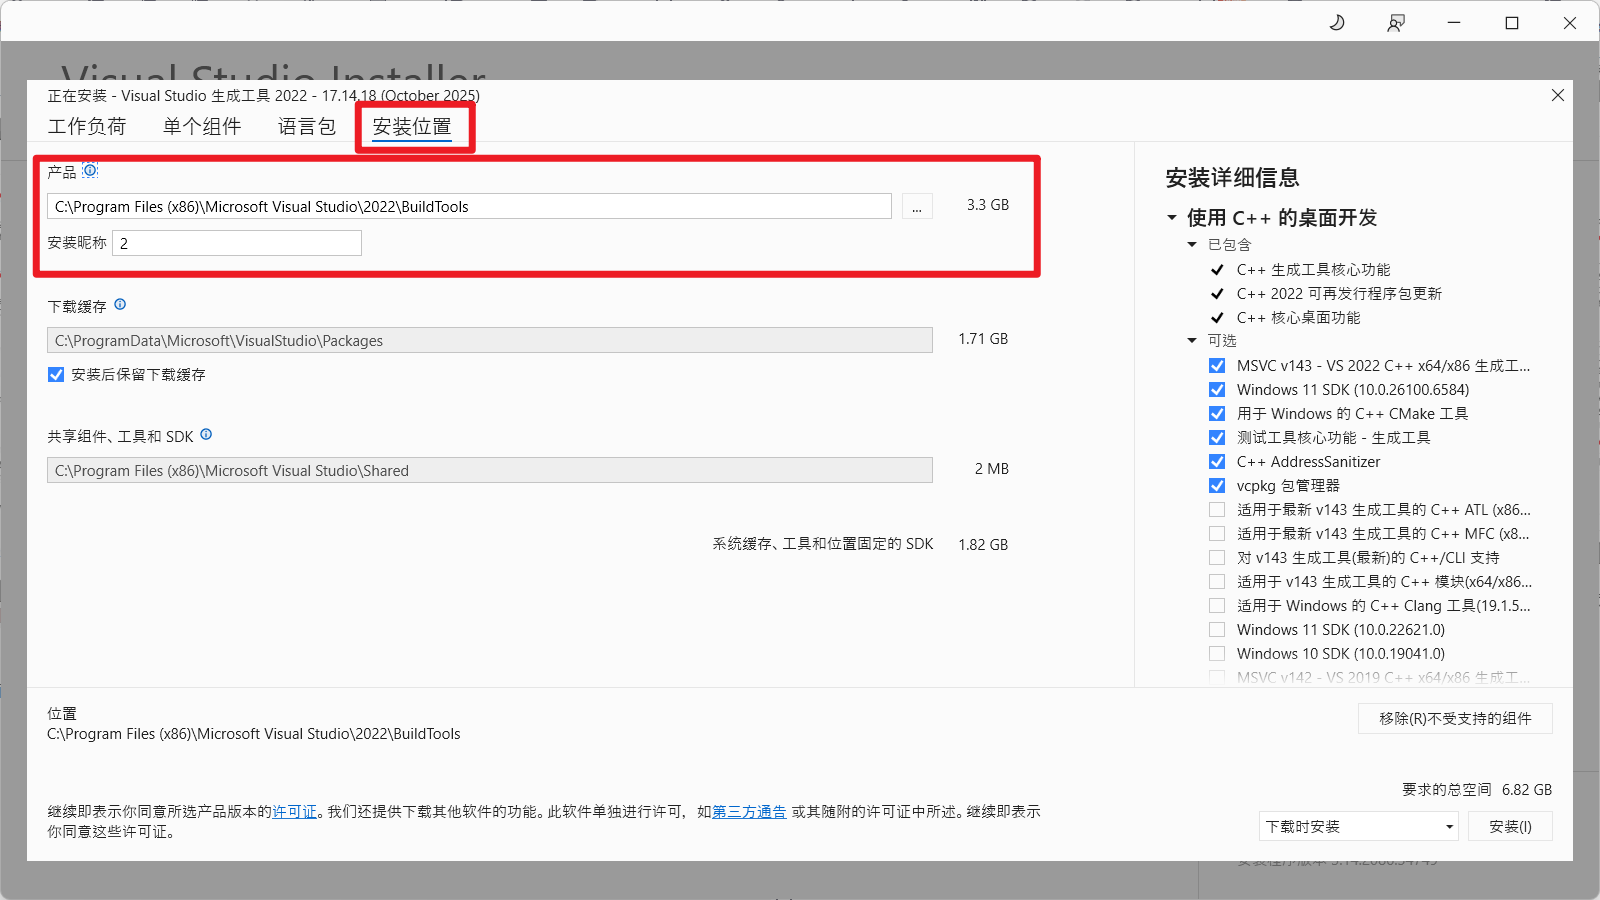Click the send feedback icon in title bar

(x=1396, y=22)
